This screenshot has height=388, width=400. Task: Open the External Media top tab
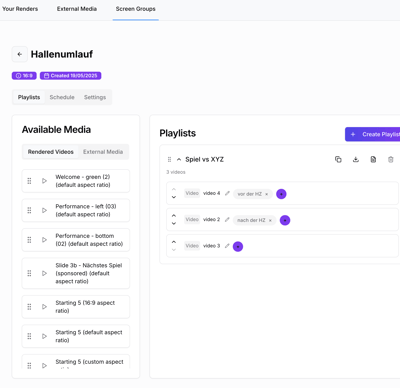[77, 9]
